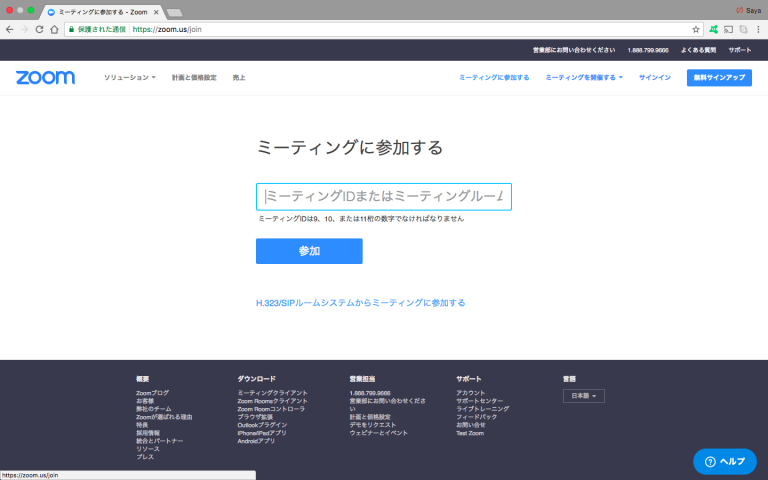Expand the ソリューション dropdown menu
Image resolution: width=768 pixels, height=480 pixels.
pyautogui.click(x=129, y=77)
